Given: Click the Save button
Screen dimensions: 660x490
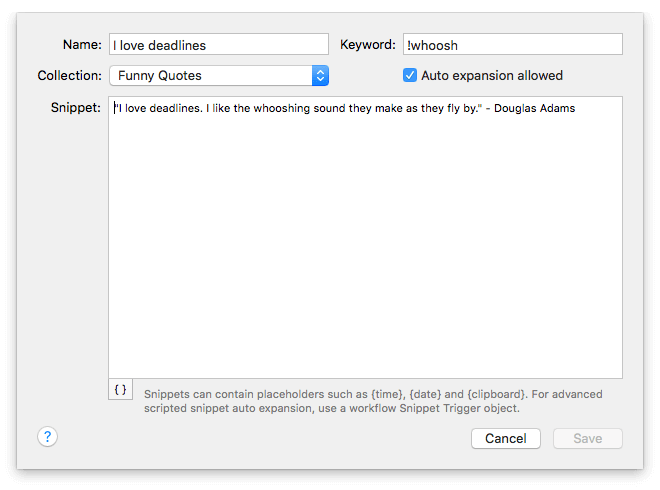Looking at the screenshot, I should (x=587, y=438).
